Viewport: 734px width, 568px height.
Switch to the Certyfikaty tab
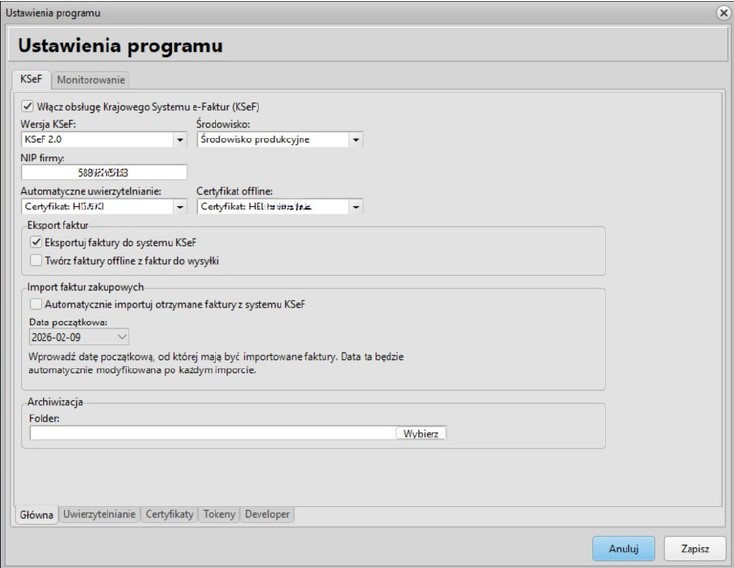[x=169, y=514]
